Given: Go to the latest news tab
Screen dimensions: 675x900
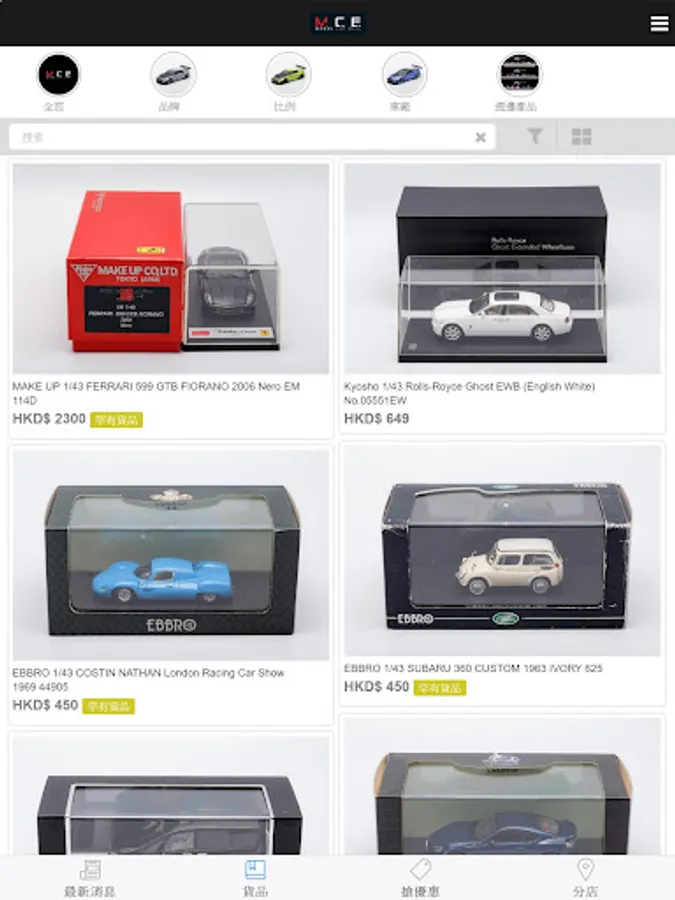Looking at the screenshot, I should (90, 878).
